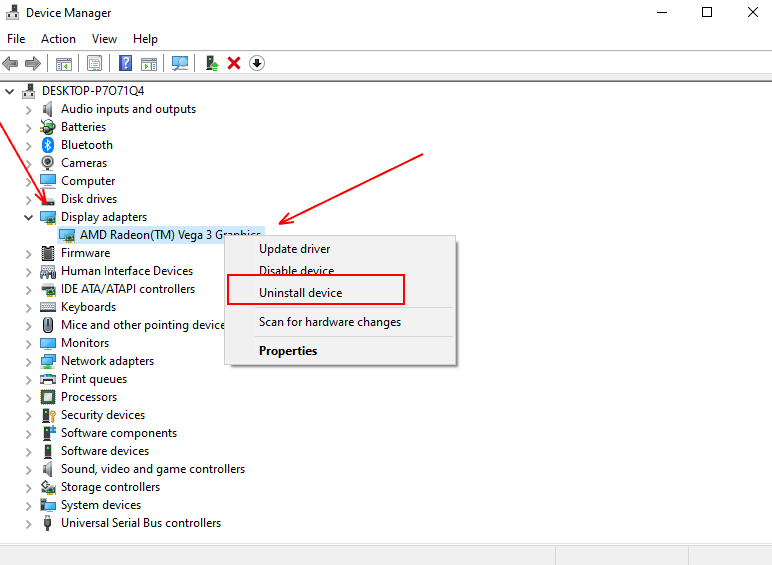Expand the System devices chevron
Viewport: 772px width, 565px height.
click(29, 505)
